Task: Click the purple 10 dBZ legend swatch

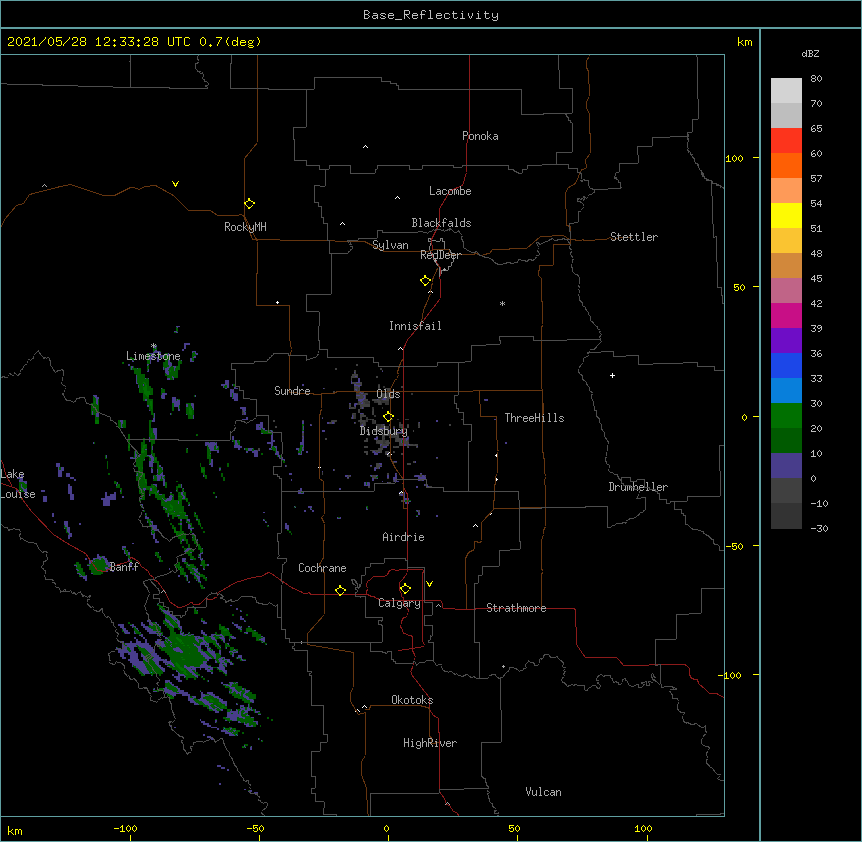Action: coord(786,466)
